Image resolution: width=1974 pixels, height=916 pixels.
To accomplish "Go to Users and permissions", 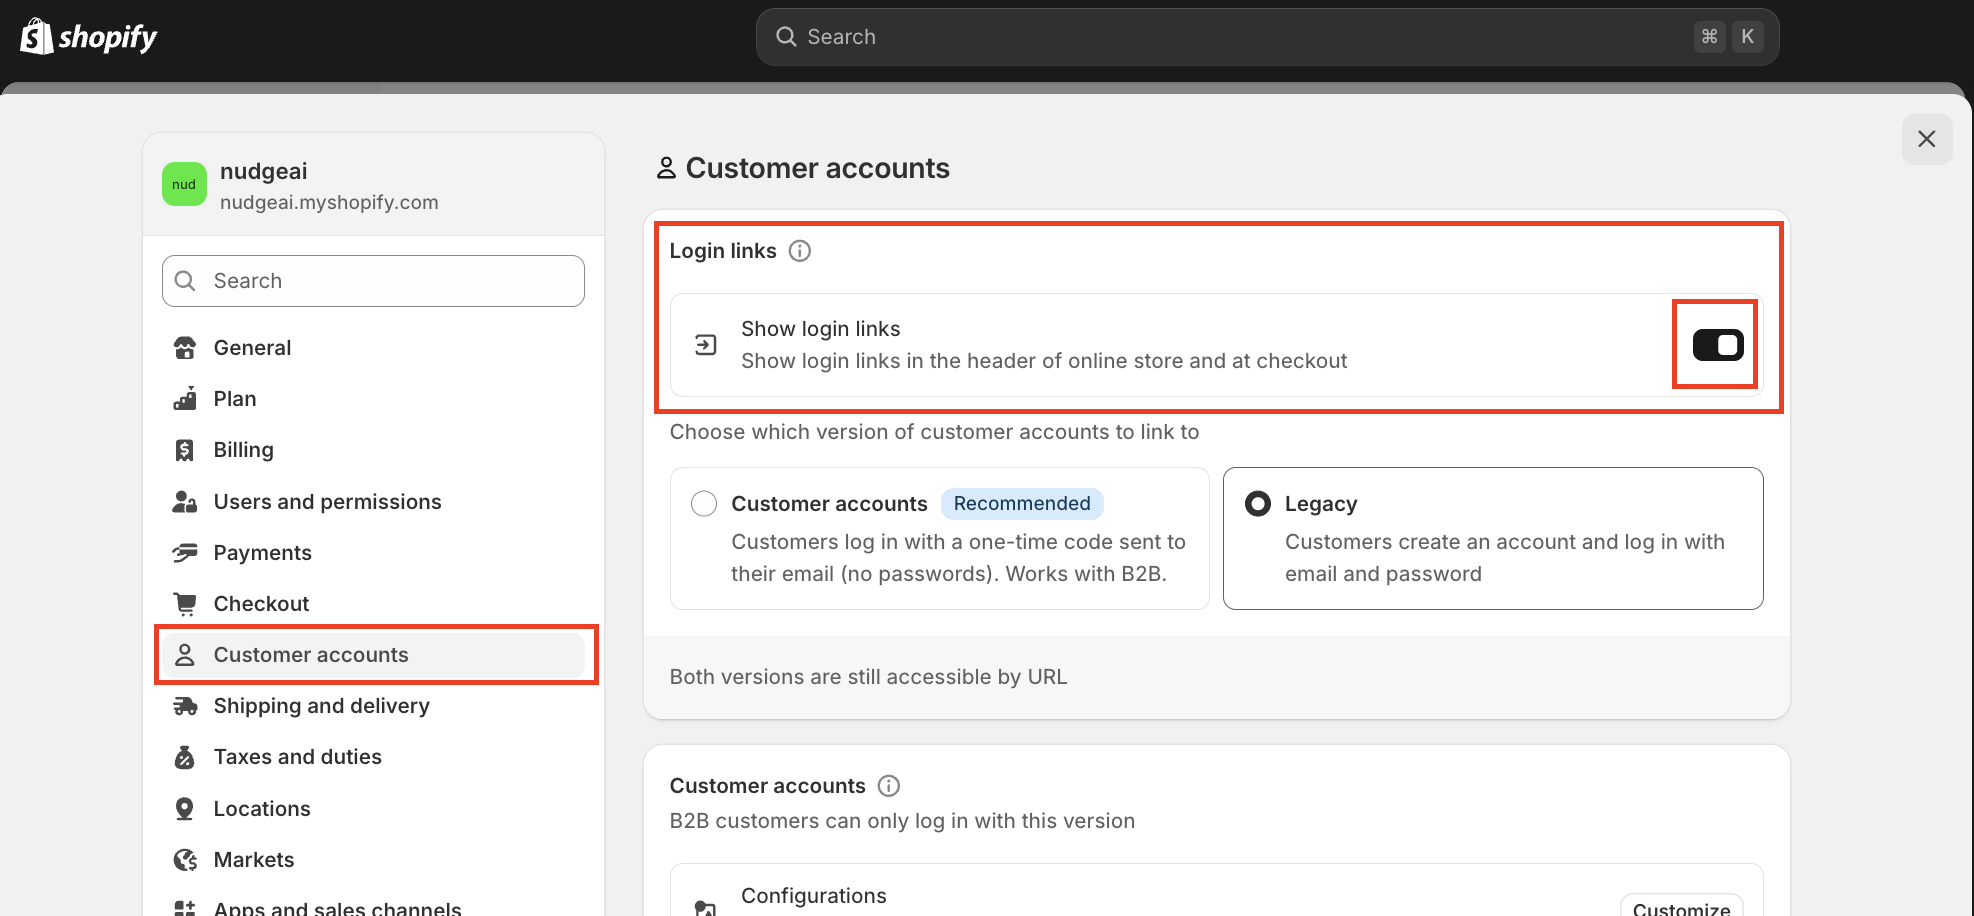I will click(x=374, y=502).
